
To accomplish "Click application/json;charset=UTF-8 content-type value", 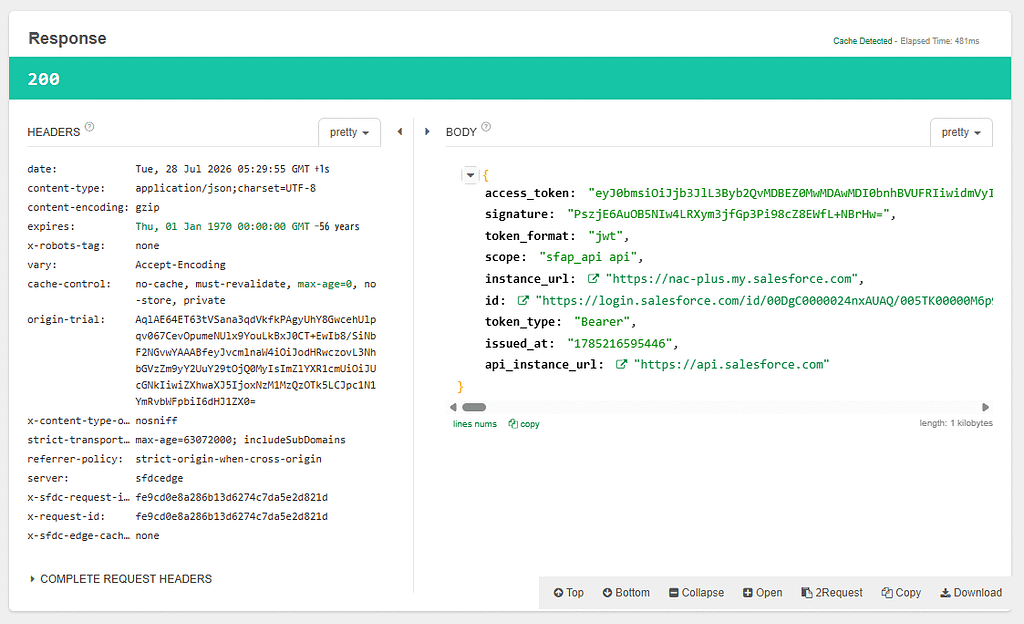I will pos(225,188).
